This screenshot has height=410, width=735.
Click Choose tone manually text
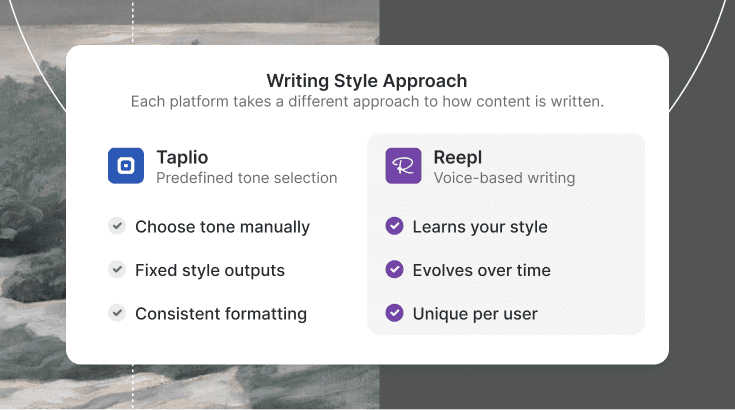tap(222, 227)
